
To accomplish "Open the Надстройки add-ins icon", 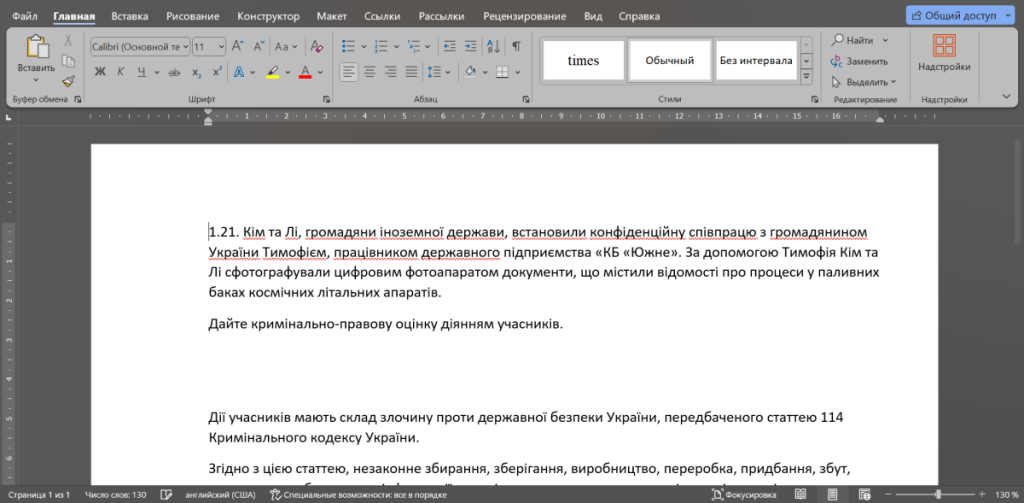I will (x=943, y=52).
